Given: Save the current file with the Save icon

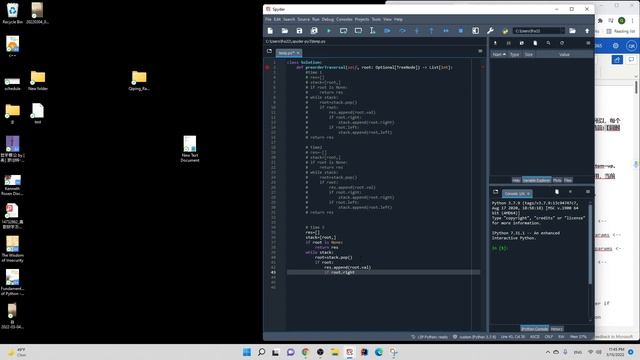Looking at the screenshot, I should (299, 31).
